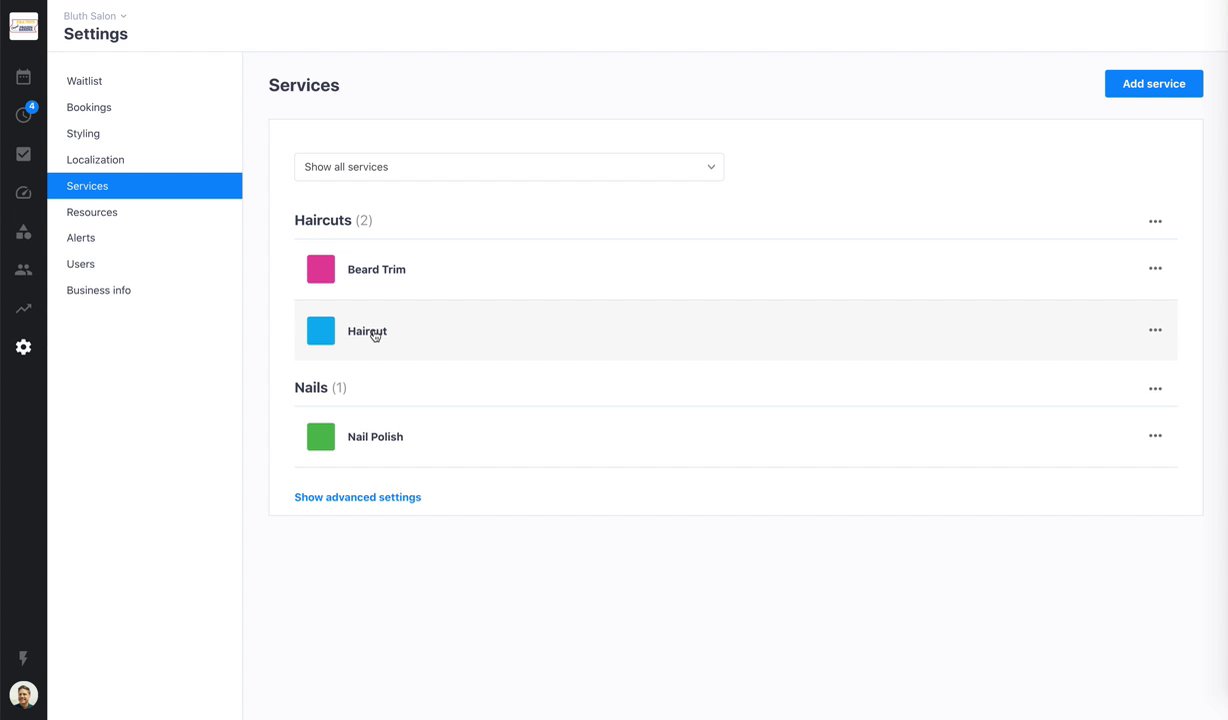Viewport: 1228px width, 720px height.
Task: Open Beard Trim options menu
Action: 1155,268
